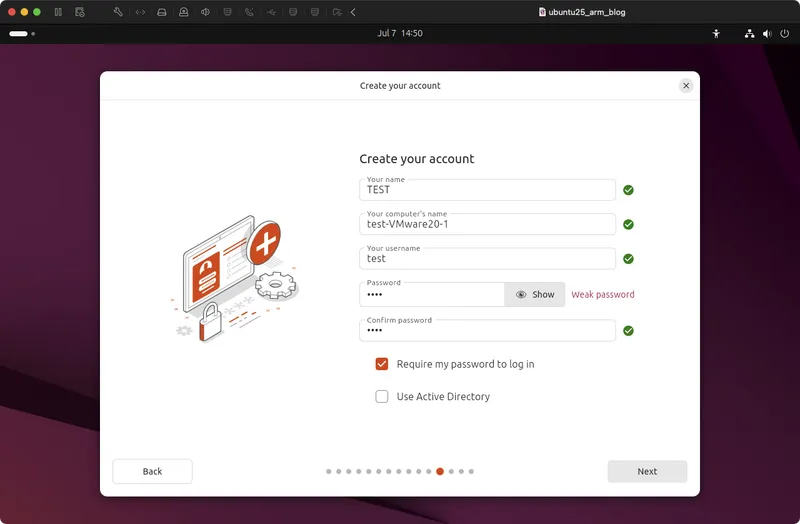This screenshot has height=524, width=800.
Task: Focus the Password input field
Action: point(432,294)
